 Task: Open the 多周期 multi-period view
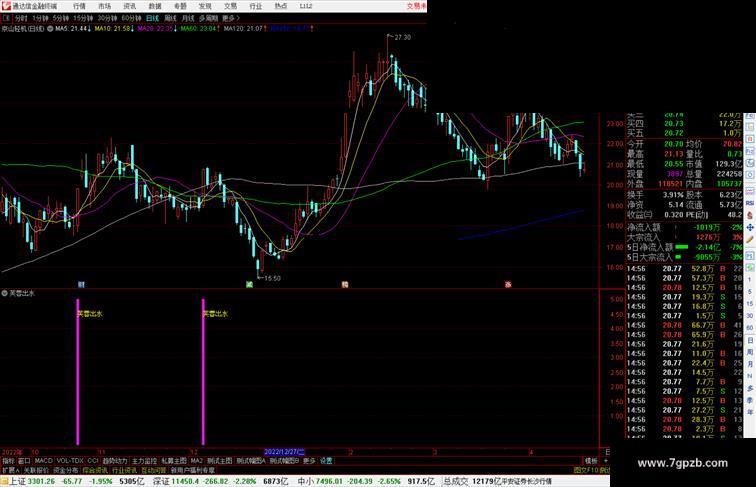pyautogui.click(x=208, y=18)
